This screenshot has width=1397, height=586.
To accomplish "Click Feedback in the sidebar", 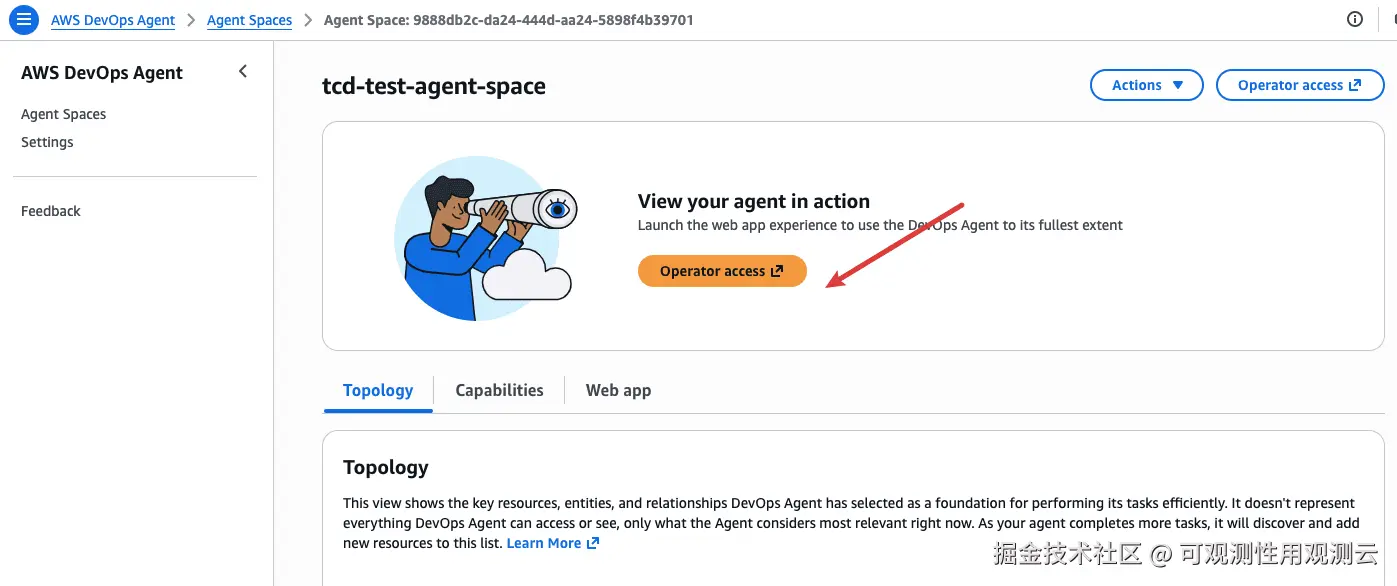I will 51,211.
